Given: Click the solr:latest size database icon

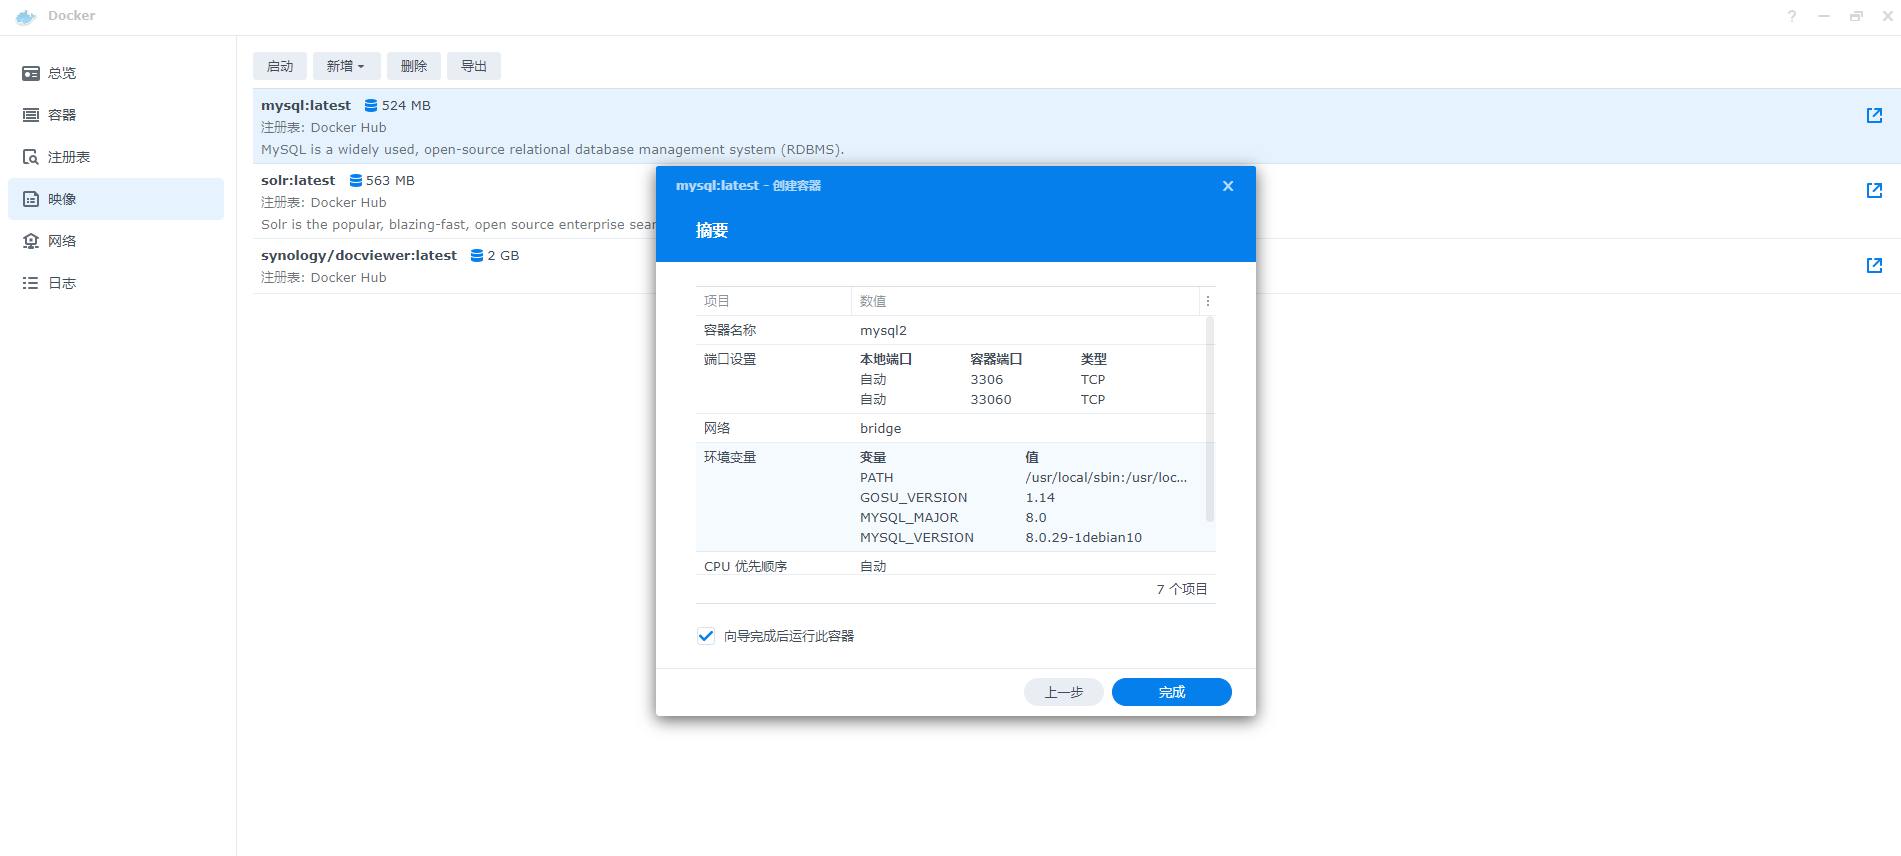Looking at the screenshot, I should click(x=355, y=180).
